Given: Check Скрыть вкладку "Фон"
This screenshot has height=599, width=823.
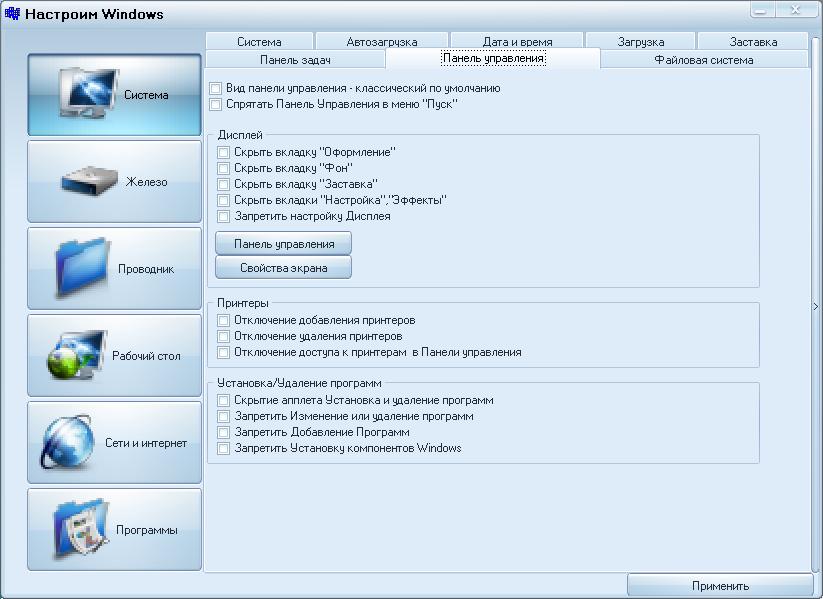Looking at the screenshot, I should (x=223, y=169).
